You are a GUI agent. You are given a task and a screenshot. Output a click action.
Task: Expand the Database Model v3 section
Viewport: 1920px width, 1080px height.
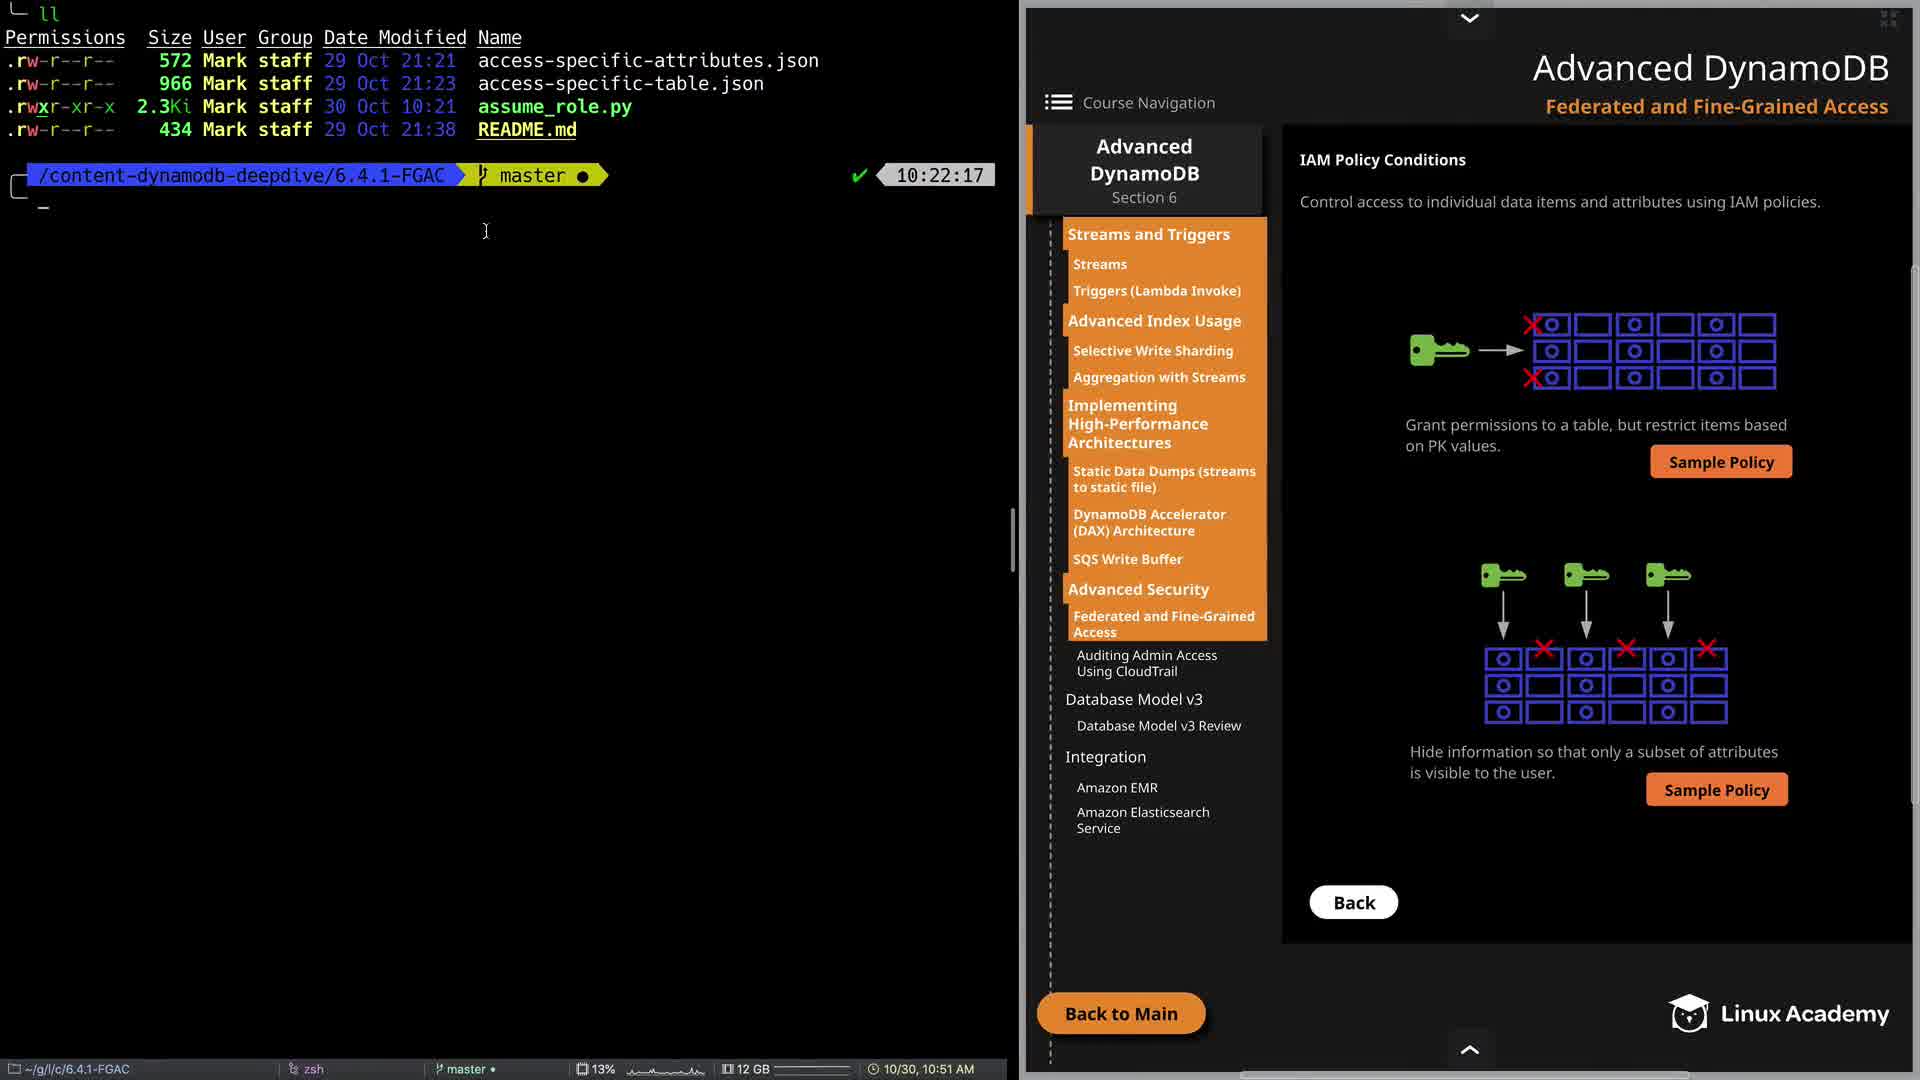click(x=1133, y=699)
